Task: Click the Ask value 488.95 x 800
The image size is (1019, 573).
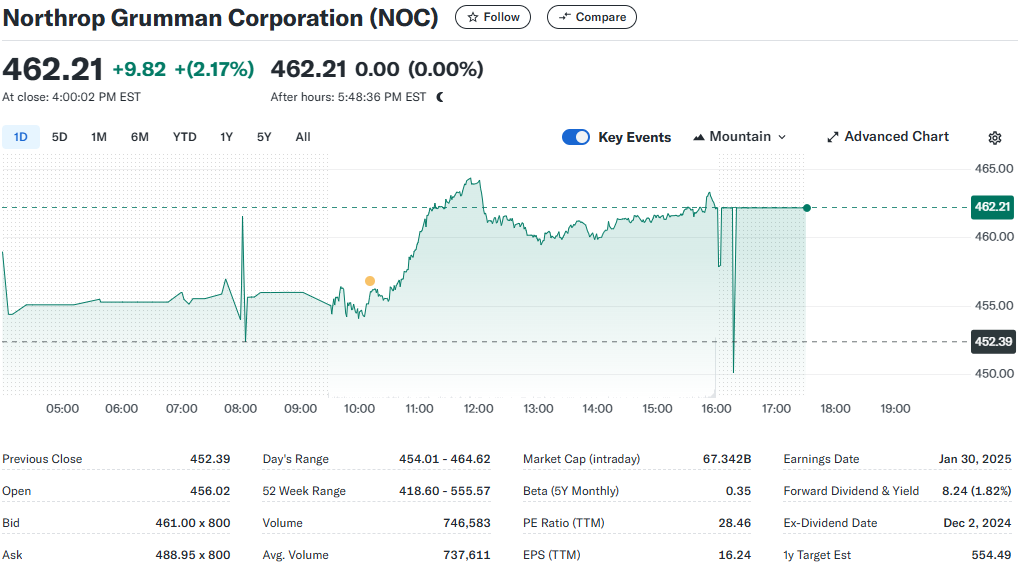Action: point(192,555)
